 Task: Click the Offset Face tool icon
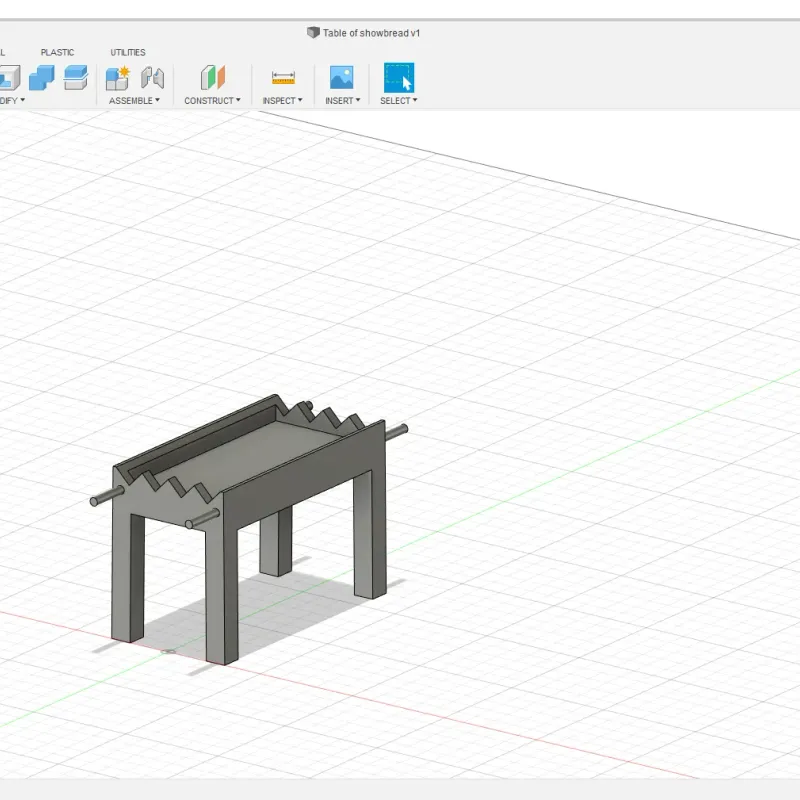[76, 78]
